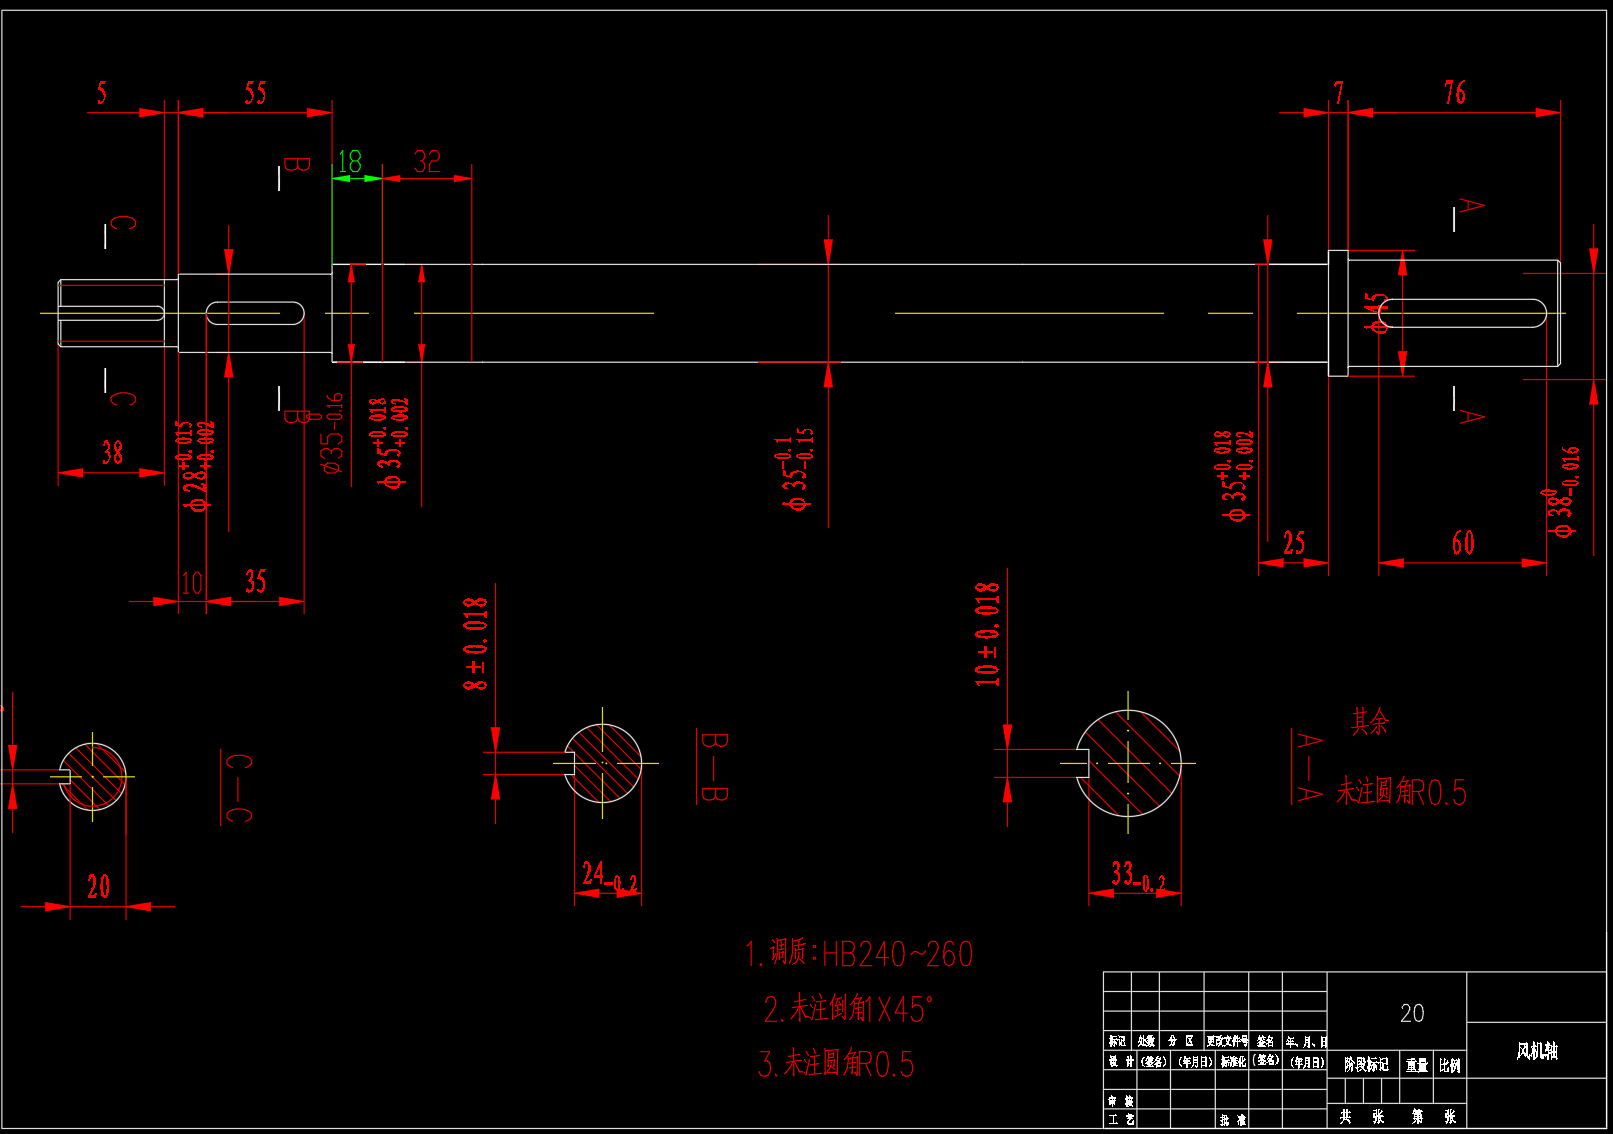The width and height of the screenshot is (1613, 1134).
Task: Click the "55" dimension at the top left
Action: coord(256,93)
